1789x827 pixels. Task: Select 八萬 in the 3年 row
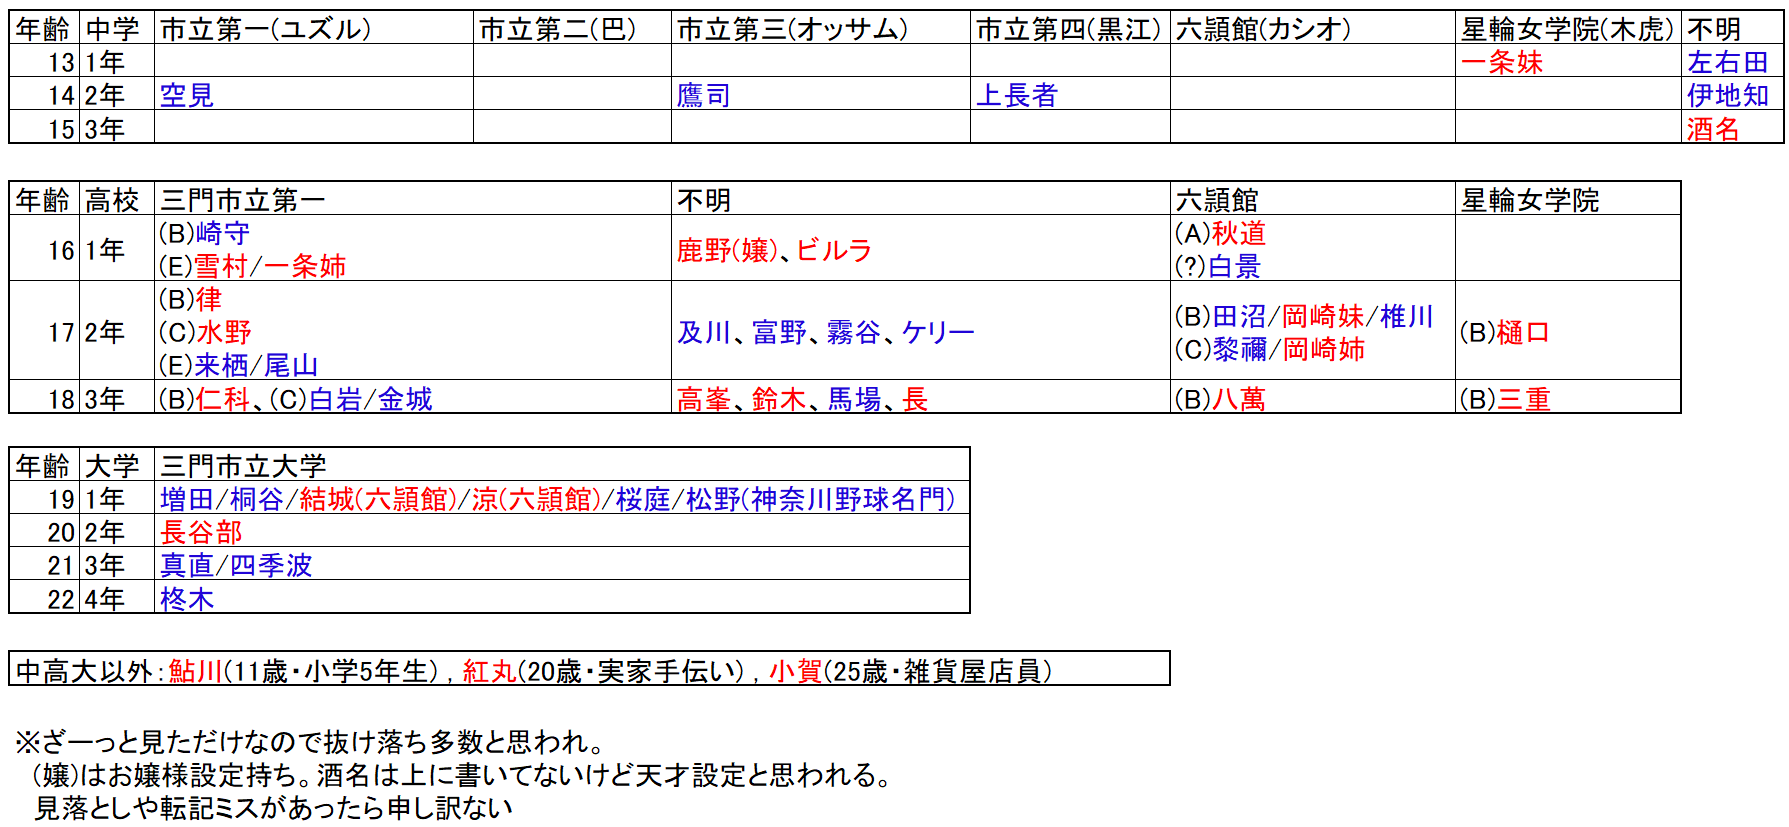tap(1239, 399)
